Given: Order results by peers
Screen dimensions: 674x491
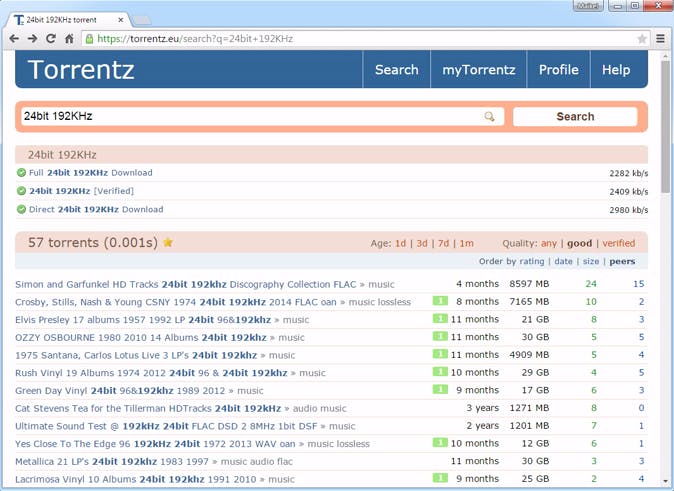Looking at the screenshot, I should coord(622,261).
